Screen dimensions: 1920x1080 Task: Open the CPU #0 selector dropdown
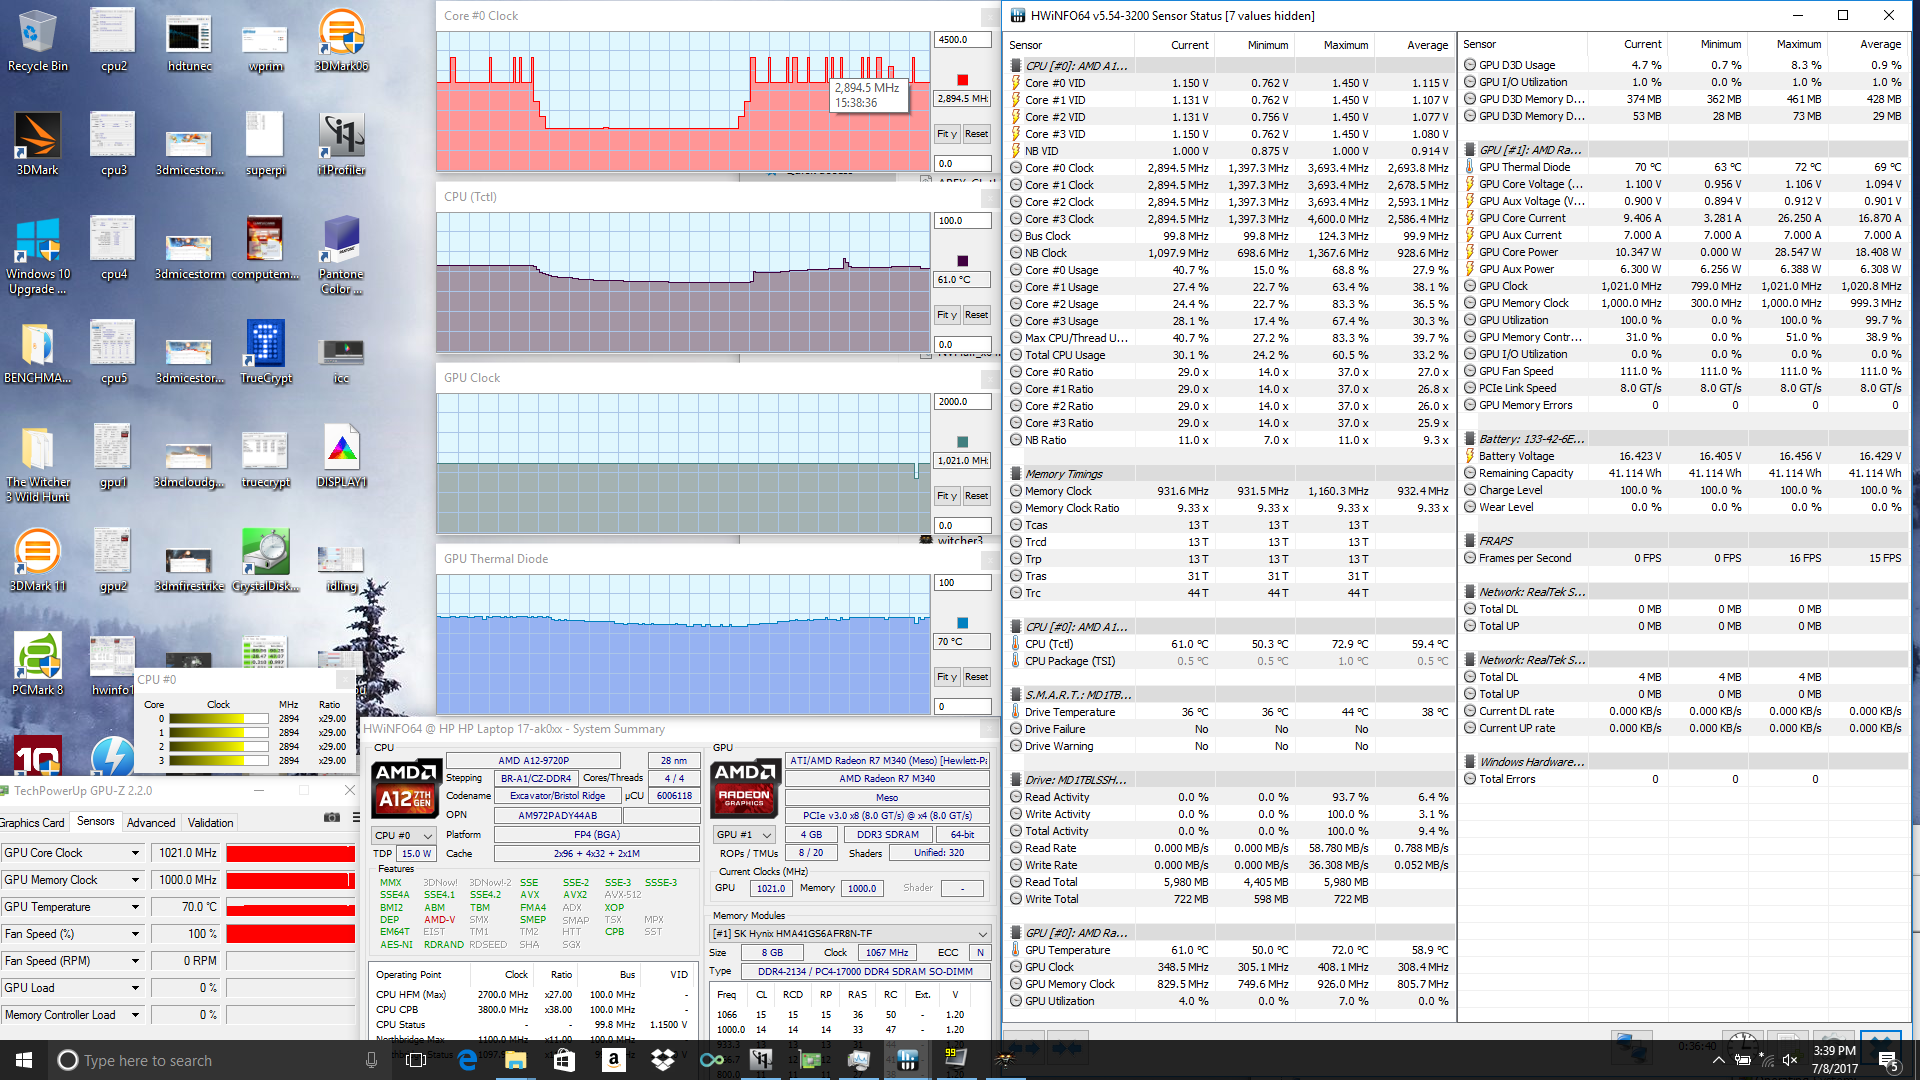404,835
